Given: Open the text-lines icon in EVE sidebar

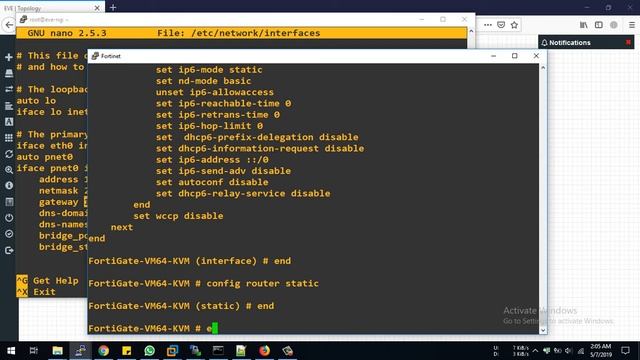Looking at the screenshot, I should [9, 106].
